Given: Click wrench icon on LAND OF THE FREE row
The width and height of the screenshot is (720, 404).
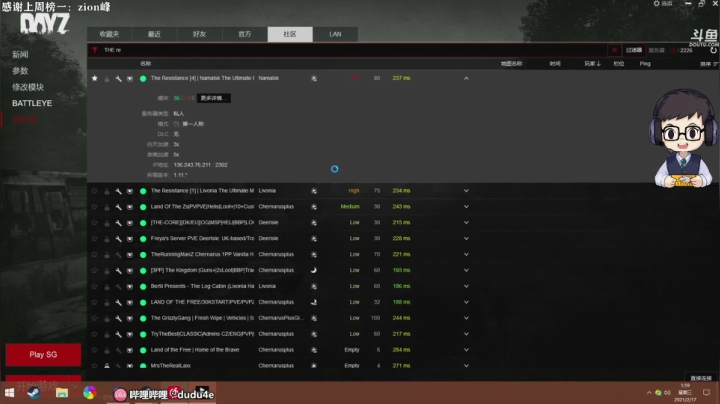Looking at the screenshot, I should [x=118, y=303].
